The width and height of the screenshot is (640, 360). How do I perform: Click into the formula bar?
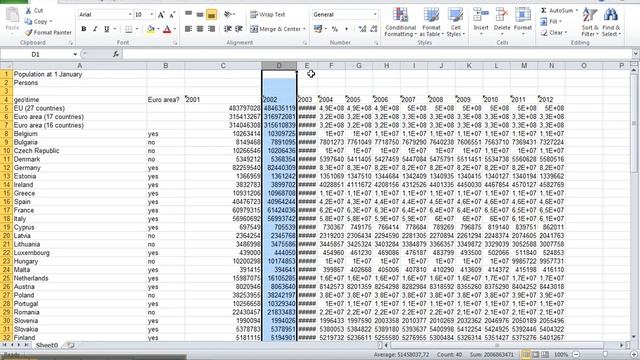(376, 54)
